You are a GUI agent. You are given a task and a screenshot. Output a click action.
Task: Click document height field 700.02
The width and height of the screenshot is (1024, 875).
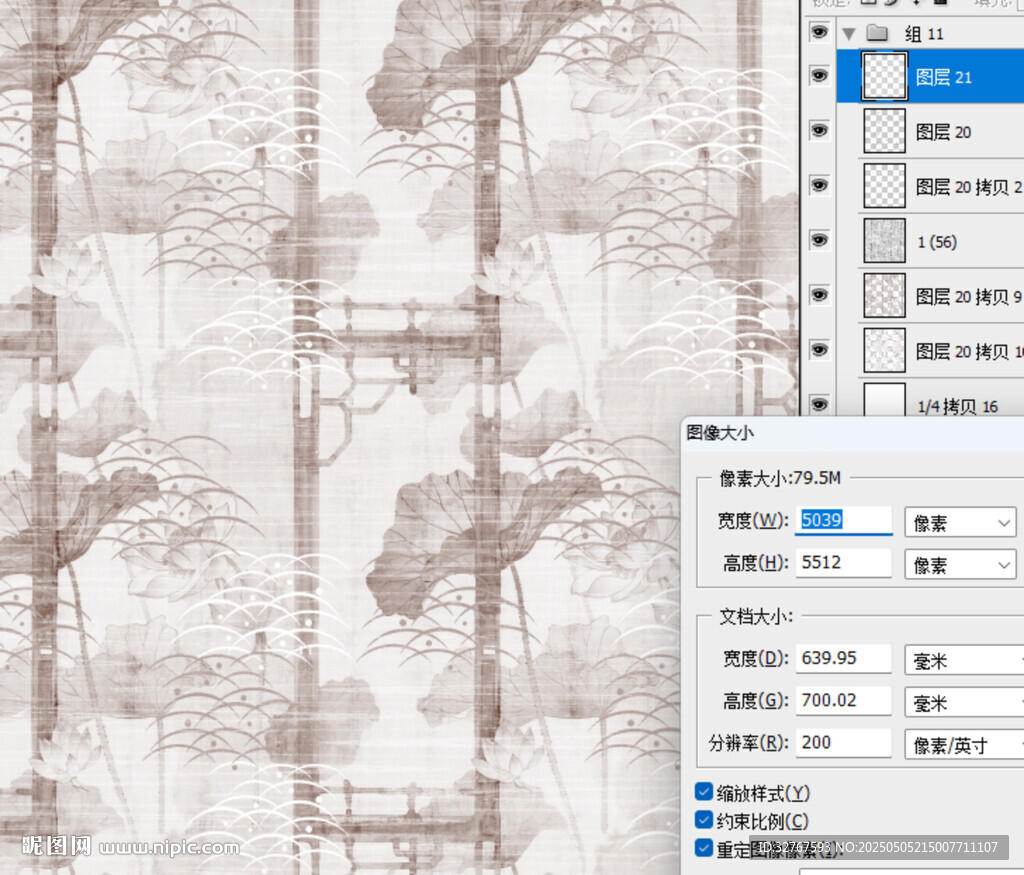click(x=843, y=700)
